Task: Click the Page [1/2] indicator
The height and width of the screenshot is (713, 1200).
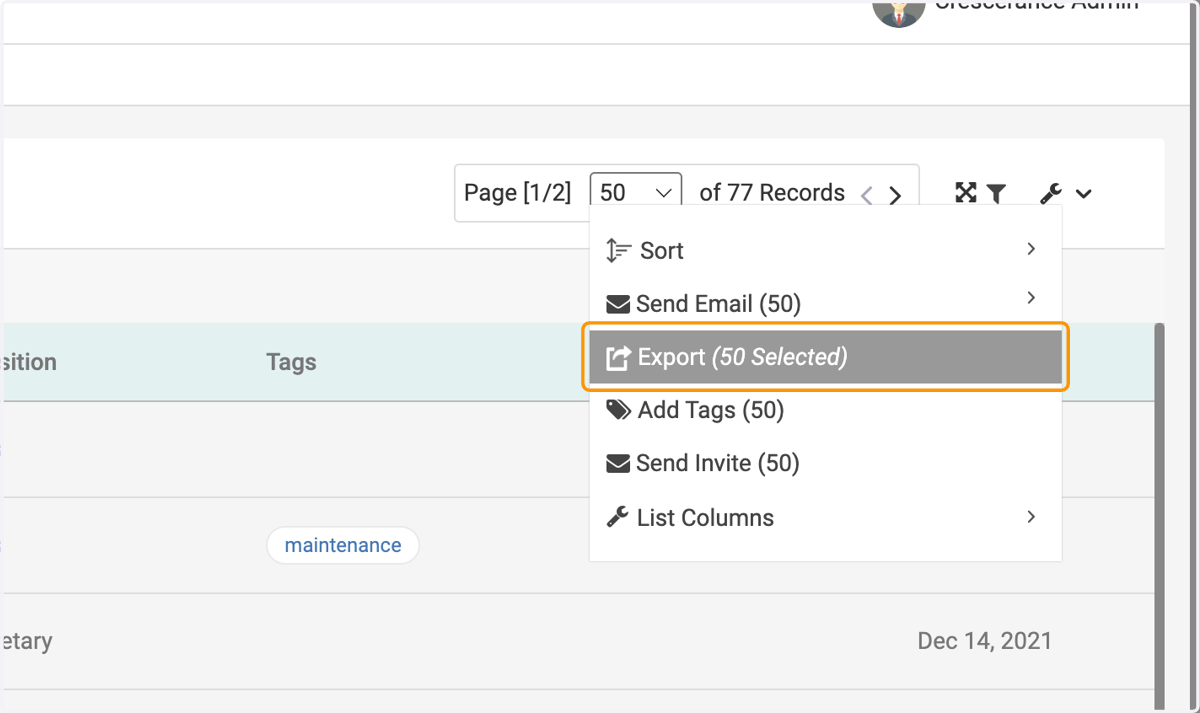Action: point(517,193)
